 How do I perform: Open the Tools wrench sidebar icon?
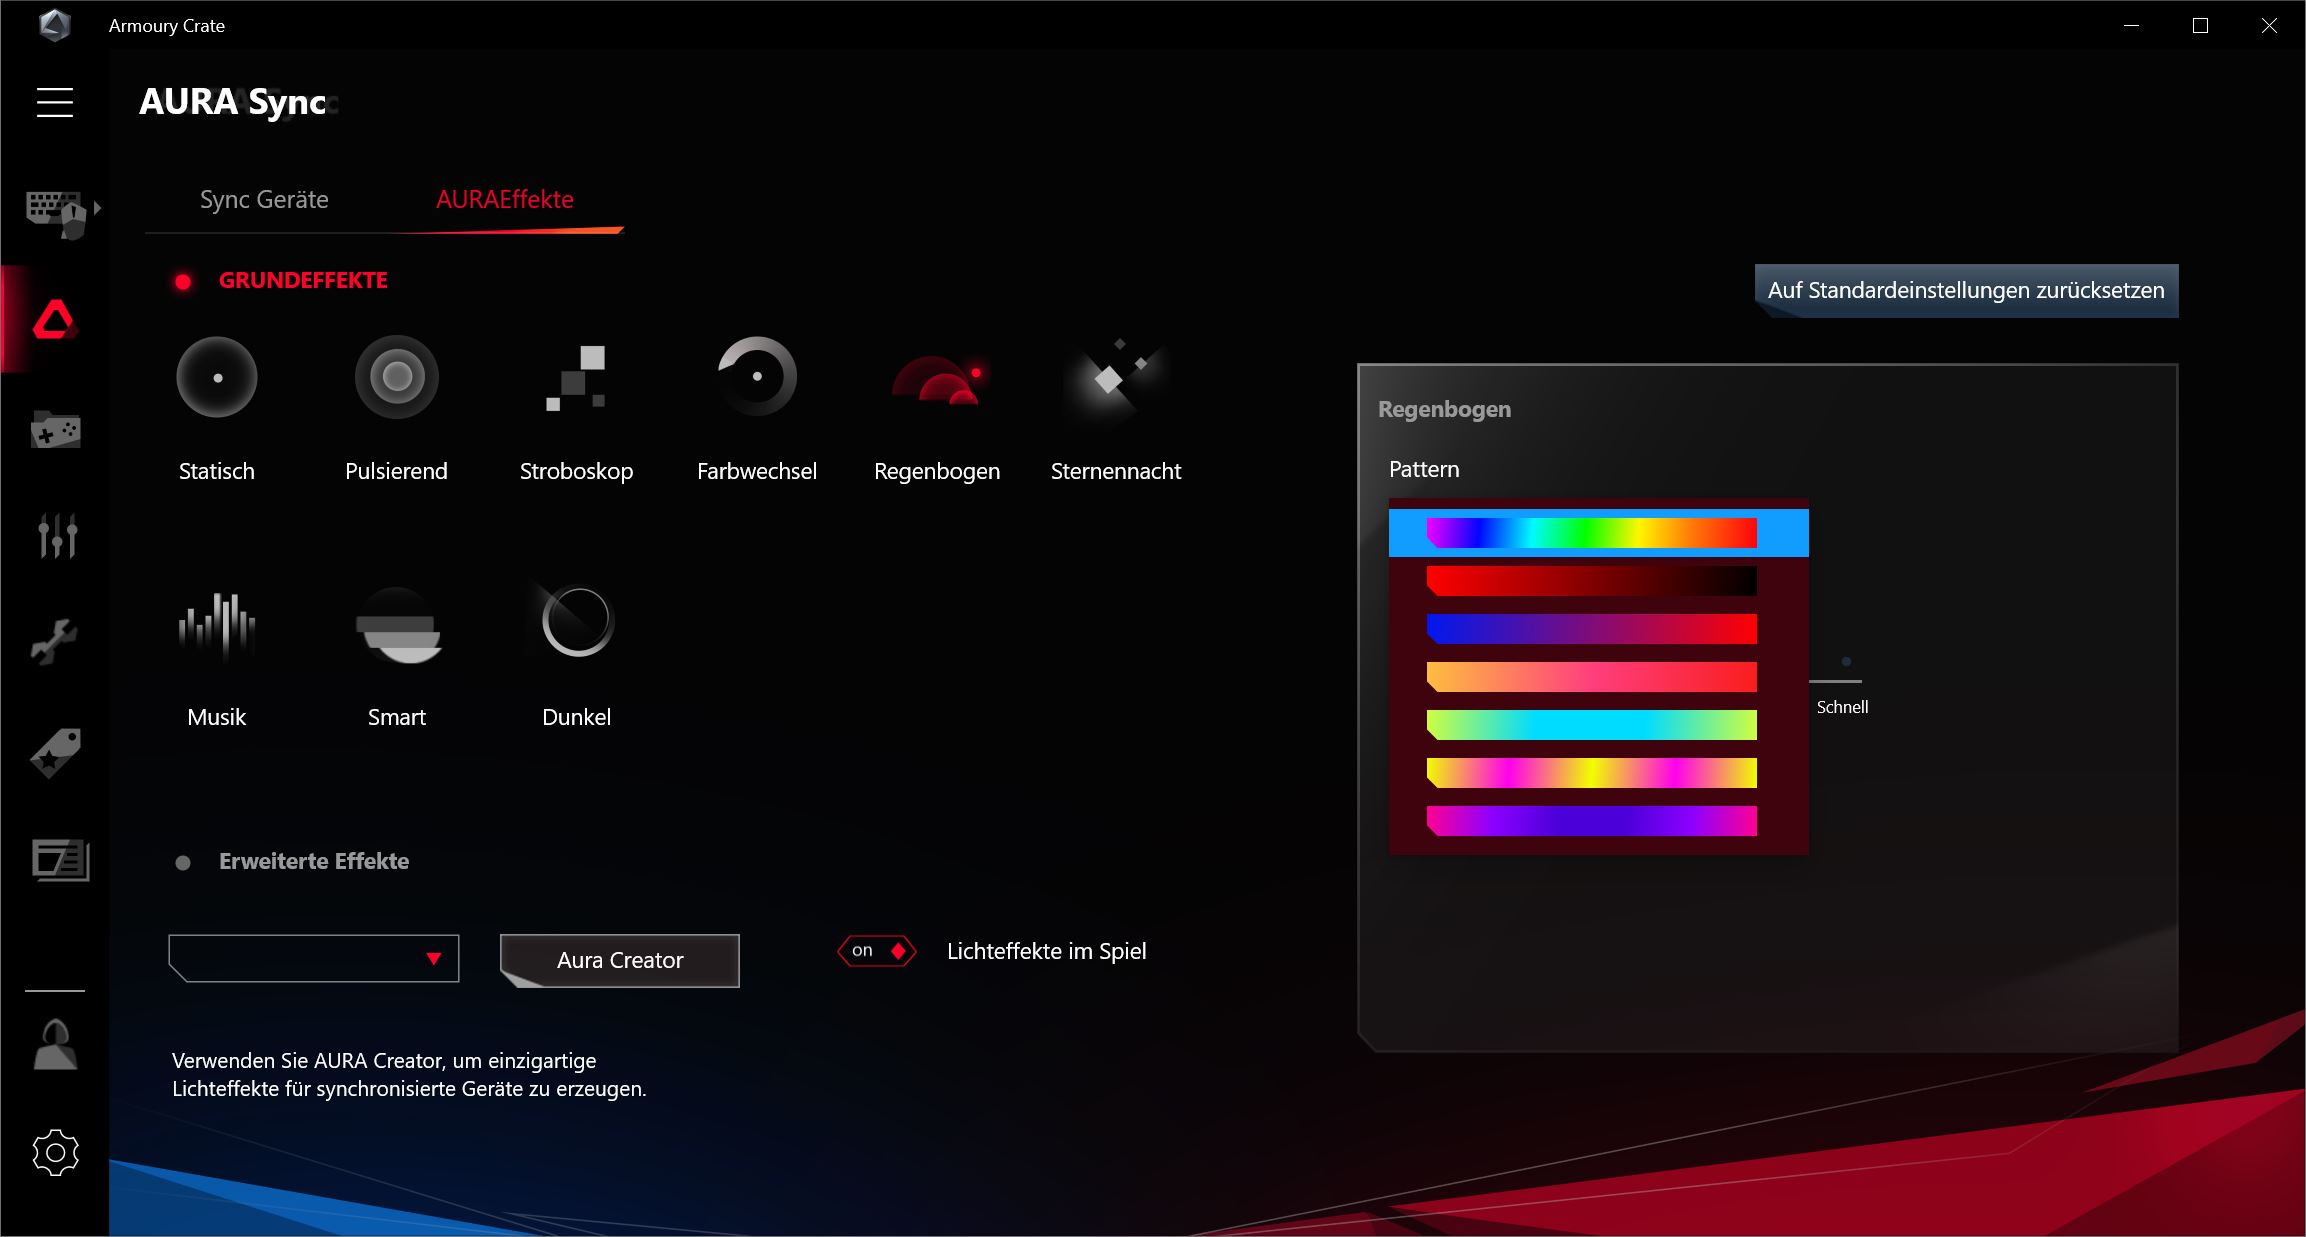click(x=55, y=642)
